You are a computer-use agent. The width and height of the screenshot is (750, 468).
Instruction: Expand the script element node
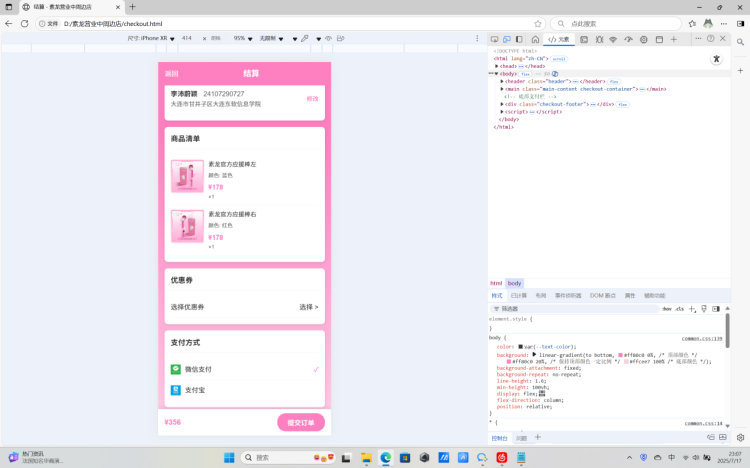502,112
